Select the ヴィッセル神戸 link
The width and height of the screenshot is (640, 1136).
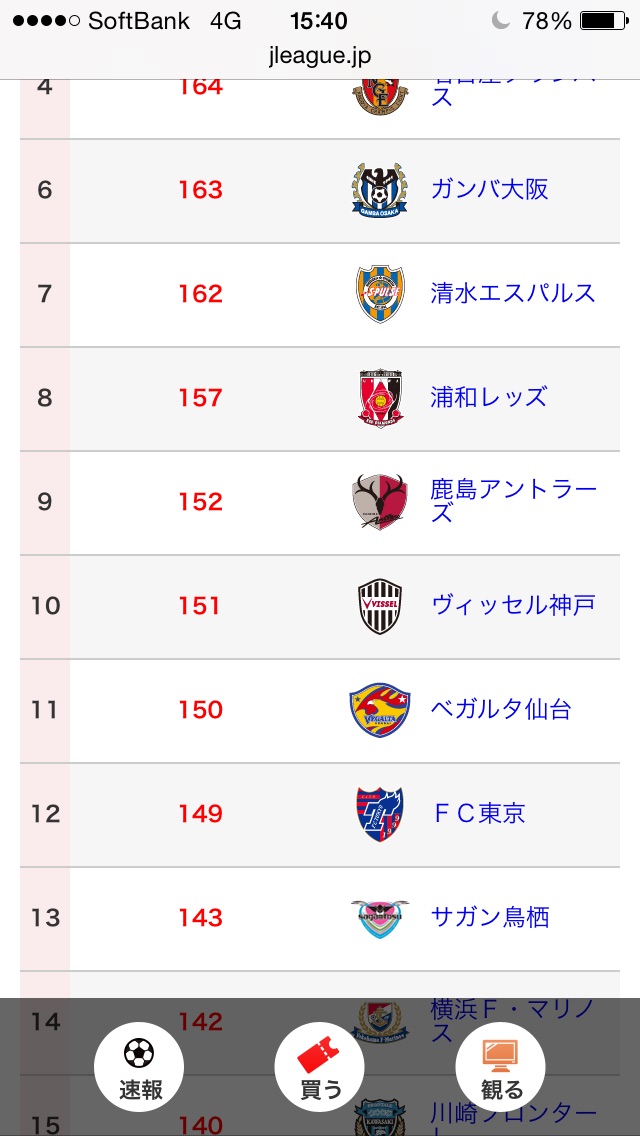tap(513, 605)
